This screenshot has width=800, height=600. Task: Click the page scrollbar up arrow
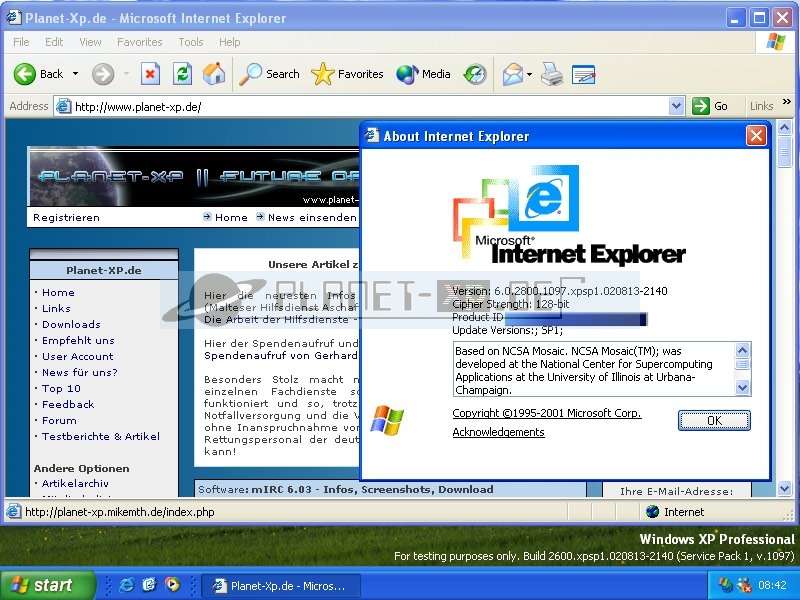(784, 128)
